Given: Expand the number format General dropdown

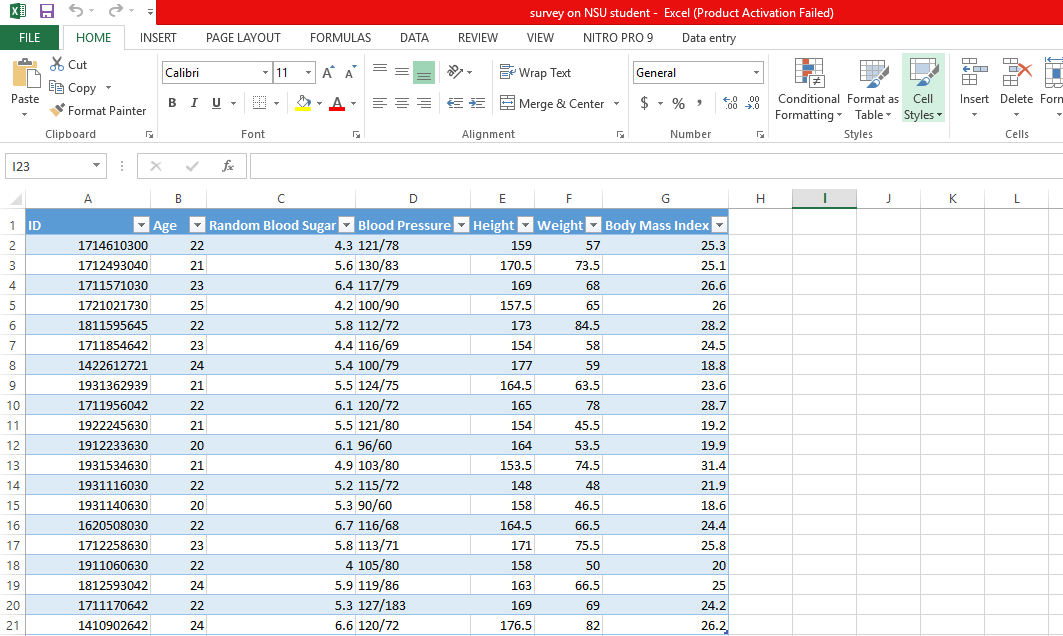Looking at the screenshot, I should pos(756,73).
